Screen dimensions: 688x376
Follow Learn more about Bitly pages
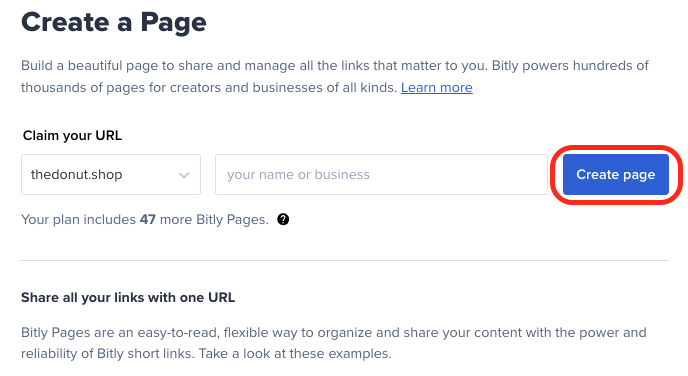(437, 88)
